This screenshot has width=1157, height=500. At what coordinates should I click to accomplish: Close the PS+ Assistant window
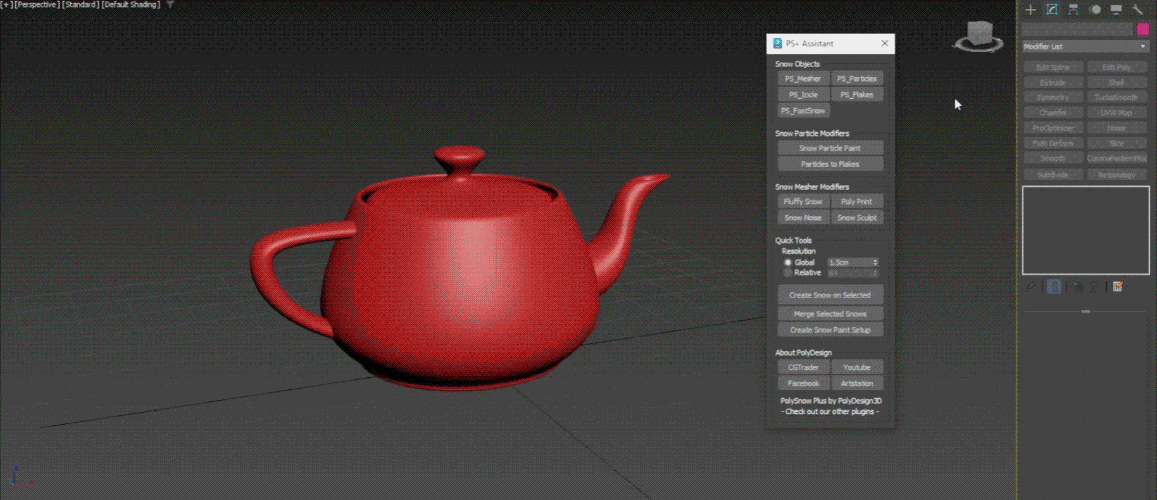(885, 44)
